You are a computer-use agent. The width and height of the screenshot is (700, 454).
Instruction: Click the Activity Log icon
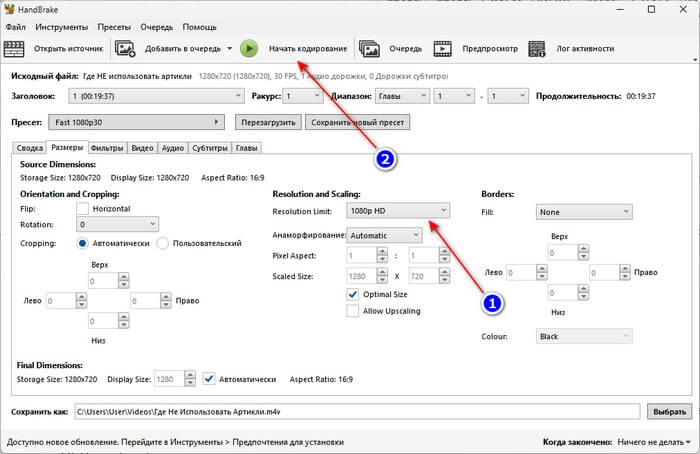pos(537,49)
